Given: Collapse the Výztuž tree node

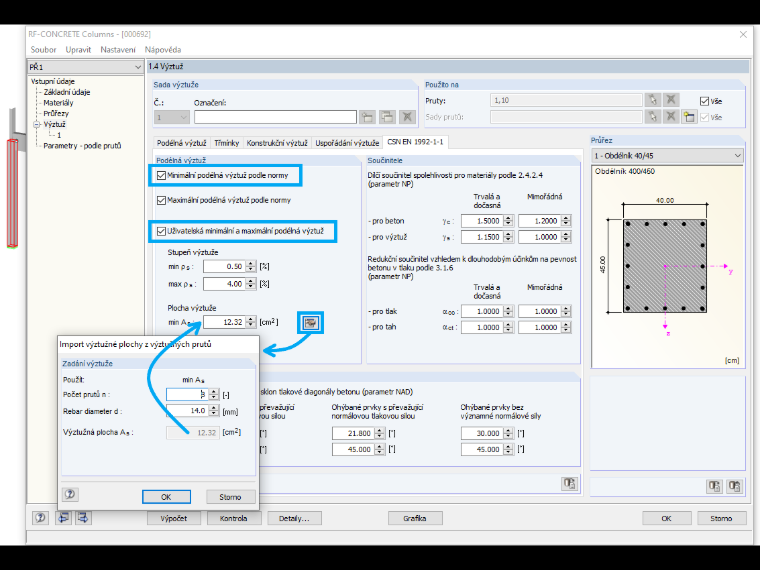Looking at the screenshot, I should tap(36, 125).
